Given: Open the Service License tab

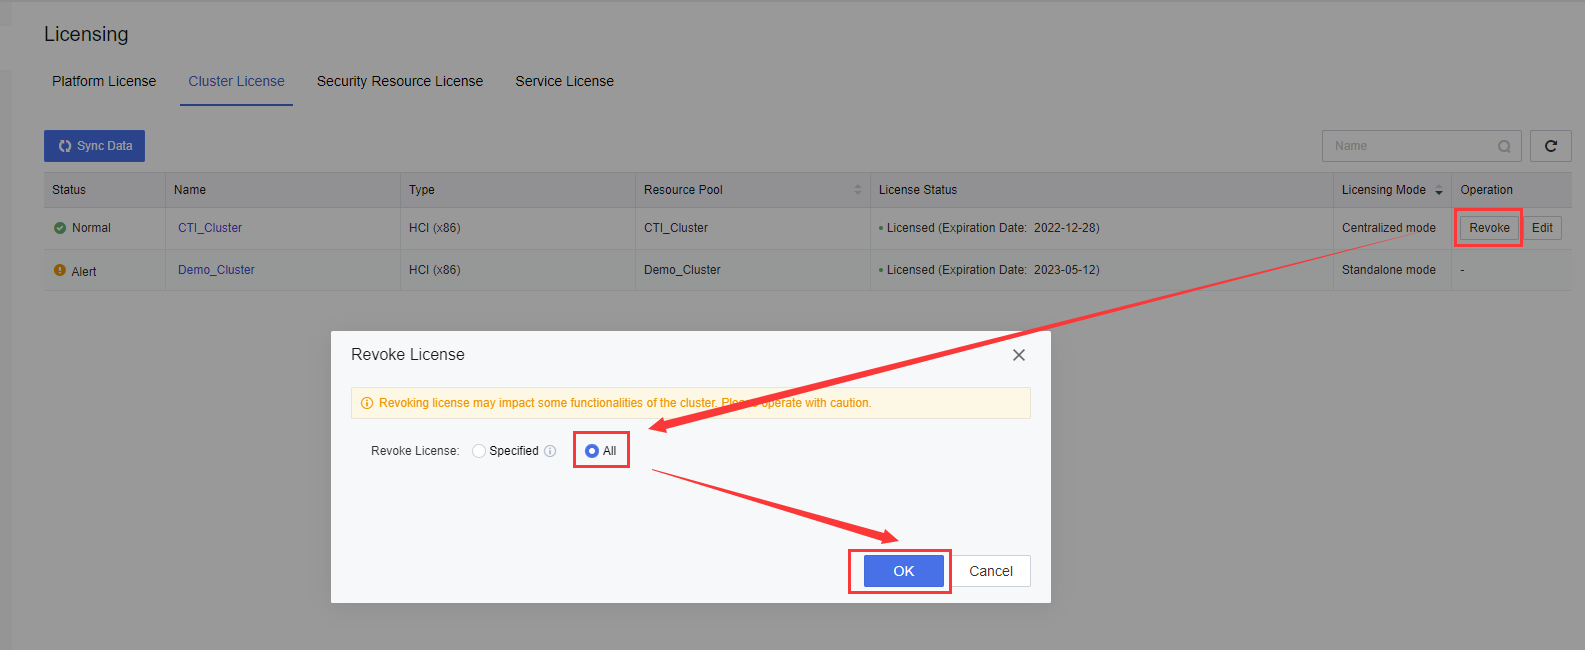Looking at the screenshot, I should click(564, 81).
